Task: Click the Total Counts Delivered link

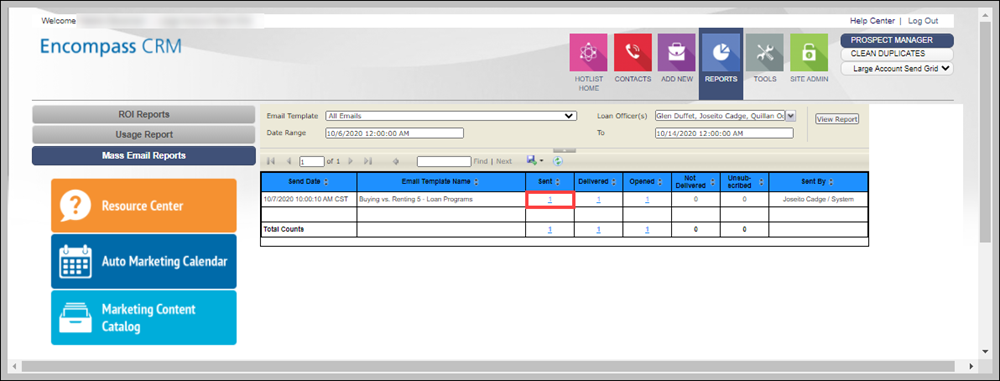Action: coord(598,229)
